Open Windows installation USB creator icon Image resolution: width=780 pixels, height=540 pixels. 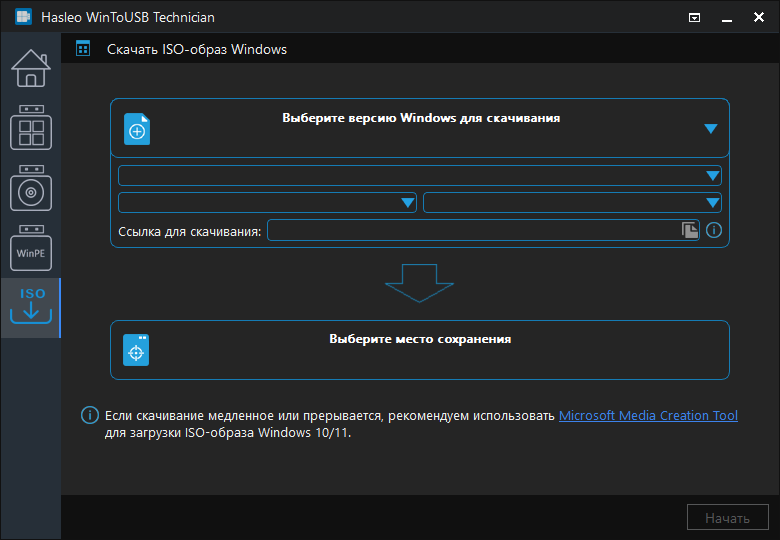(31, 188)
